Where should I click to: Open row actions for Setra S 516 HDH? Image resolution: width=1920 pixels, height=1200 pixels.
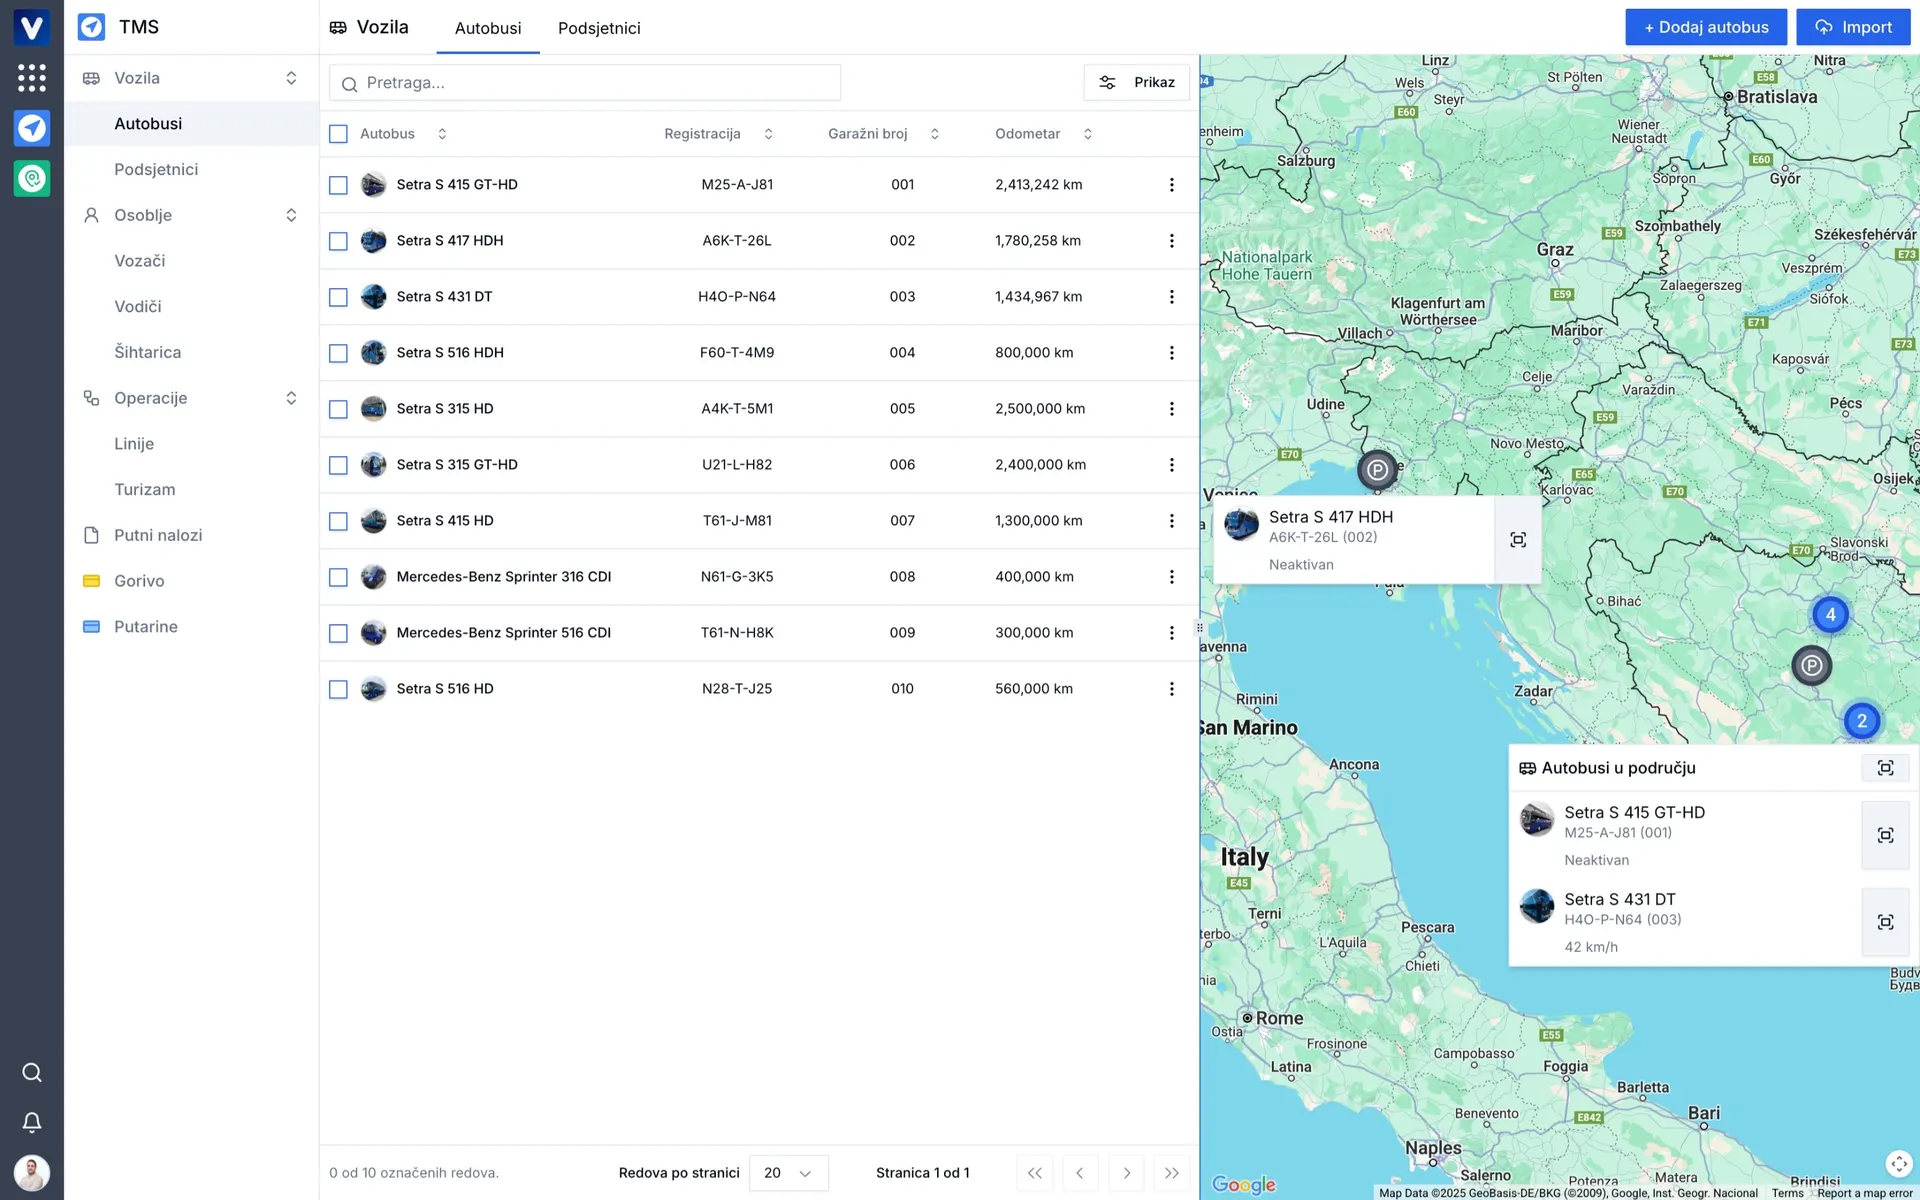coord(1172,353)
